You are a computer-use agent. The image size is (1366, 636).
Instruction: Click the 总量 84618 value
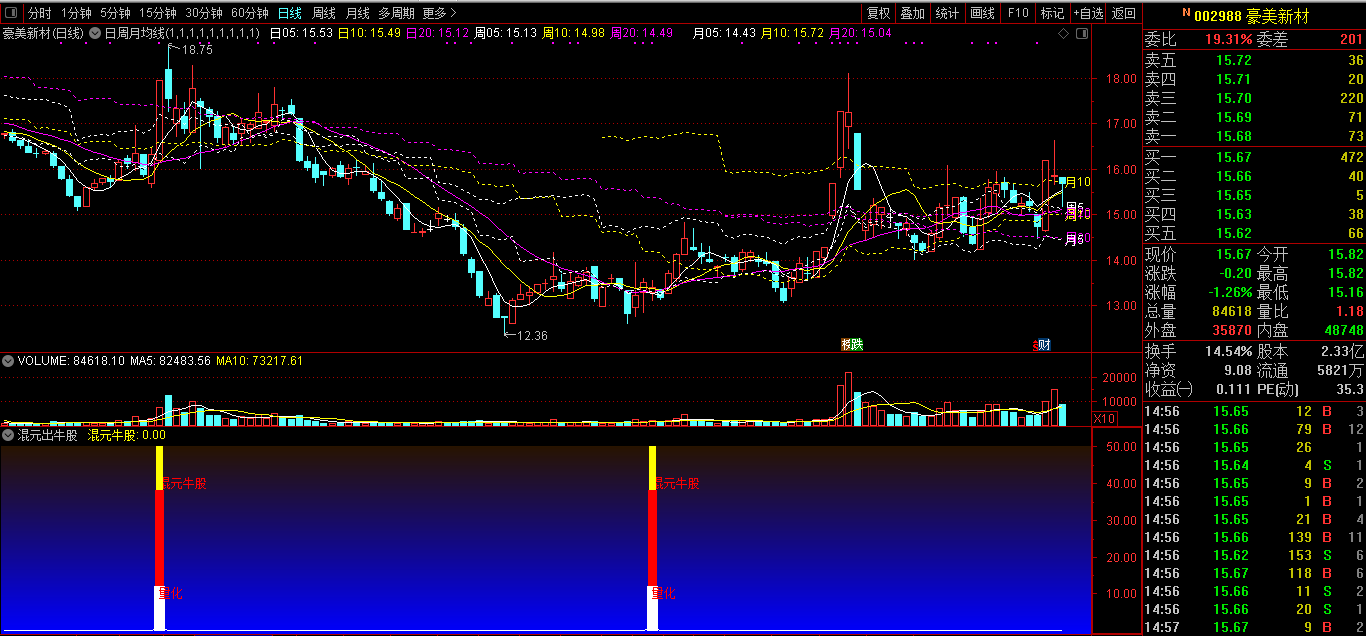click(1232, 312)
